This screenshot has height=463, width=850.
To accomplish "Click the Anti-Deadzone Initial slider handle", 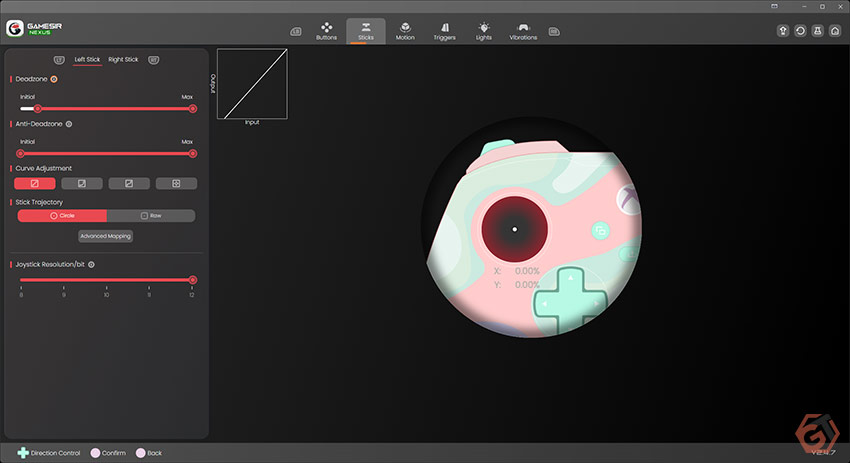I will [x=21, y=154].
